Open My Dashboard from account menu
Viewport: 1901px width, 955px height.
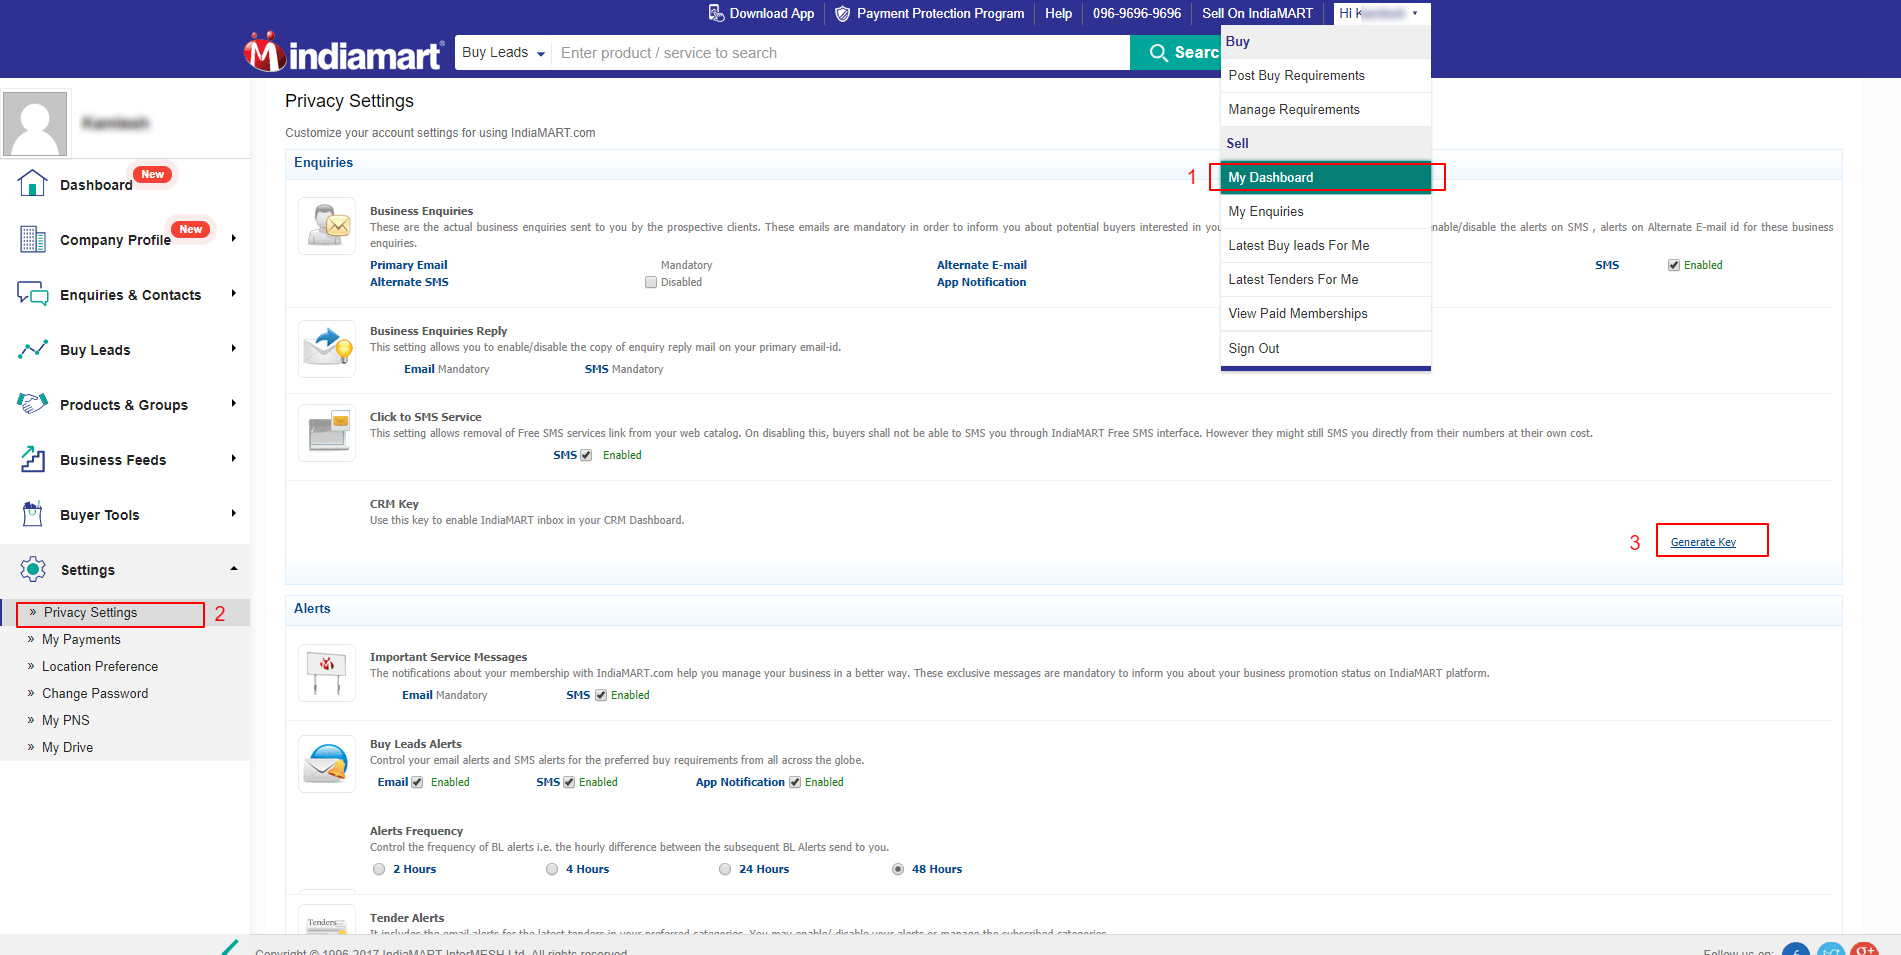1326,177
